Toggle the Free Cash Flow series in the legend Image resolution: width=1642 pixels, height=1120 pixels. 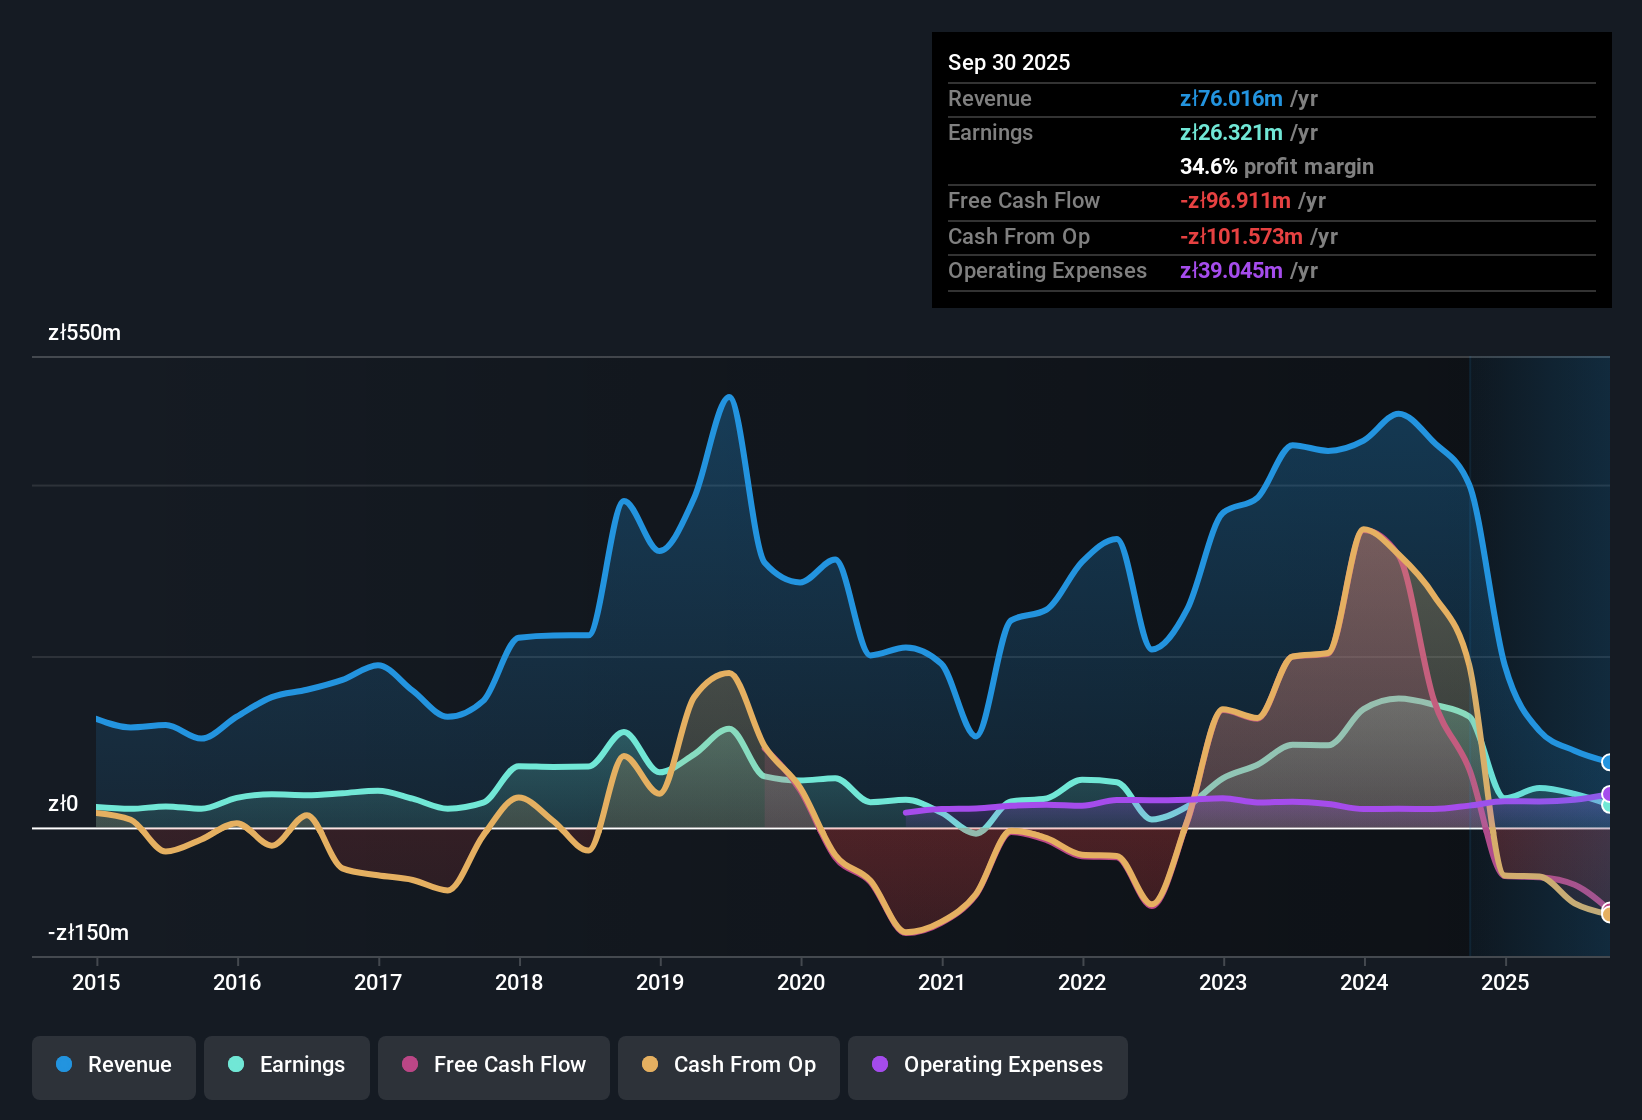point(493,1065)
